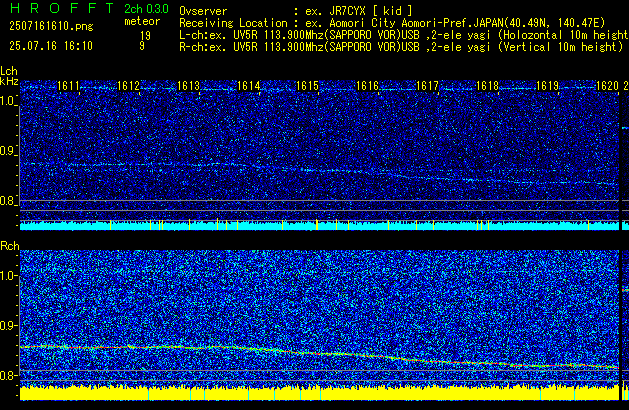Screen dimensions: 629x410
Task: Click the Lch 0.8 kHz axis label
Action: tap(8, 201)
